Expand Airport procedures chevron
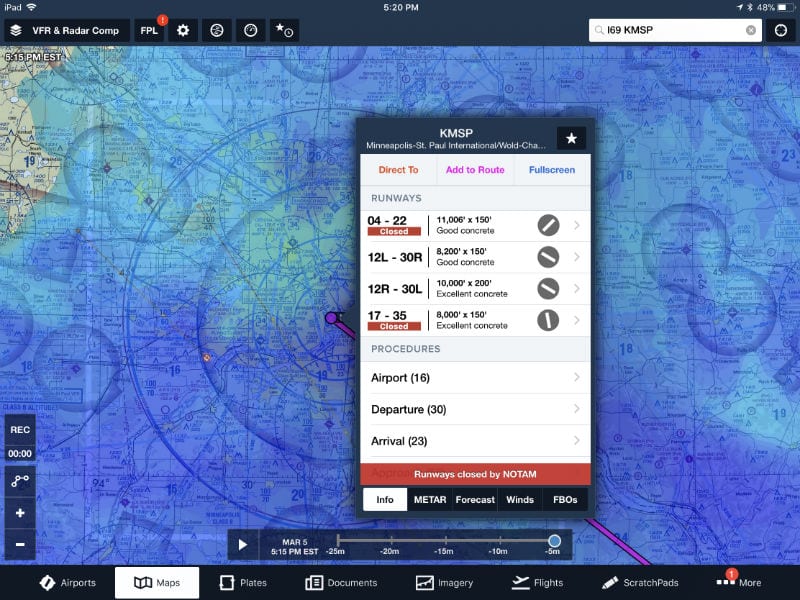Viewport: 800px width, 600px height. coord(577,377)
